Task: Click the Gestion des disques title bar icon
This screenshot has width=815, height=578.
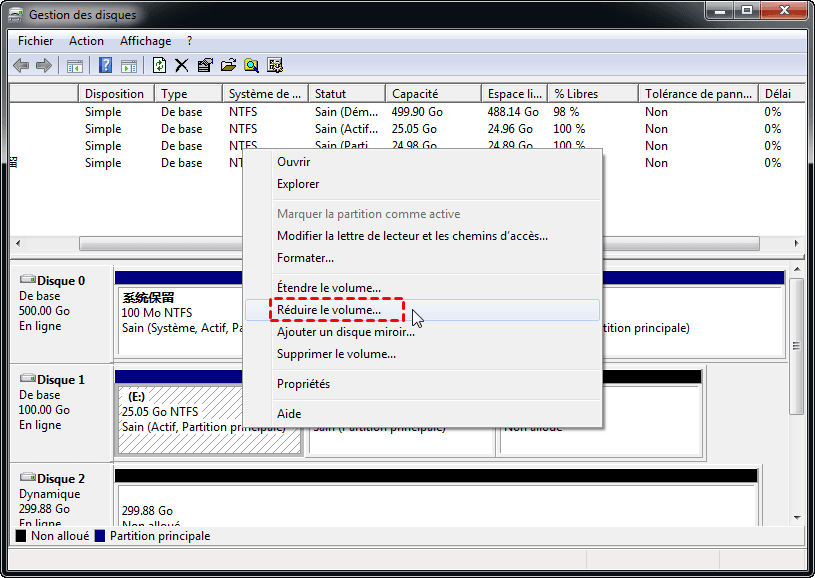Action: pos(15,15)
